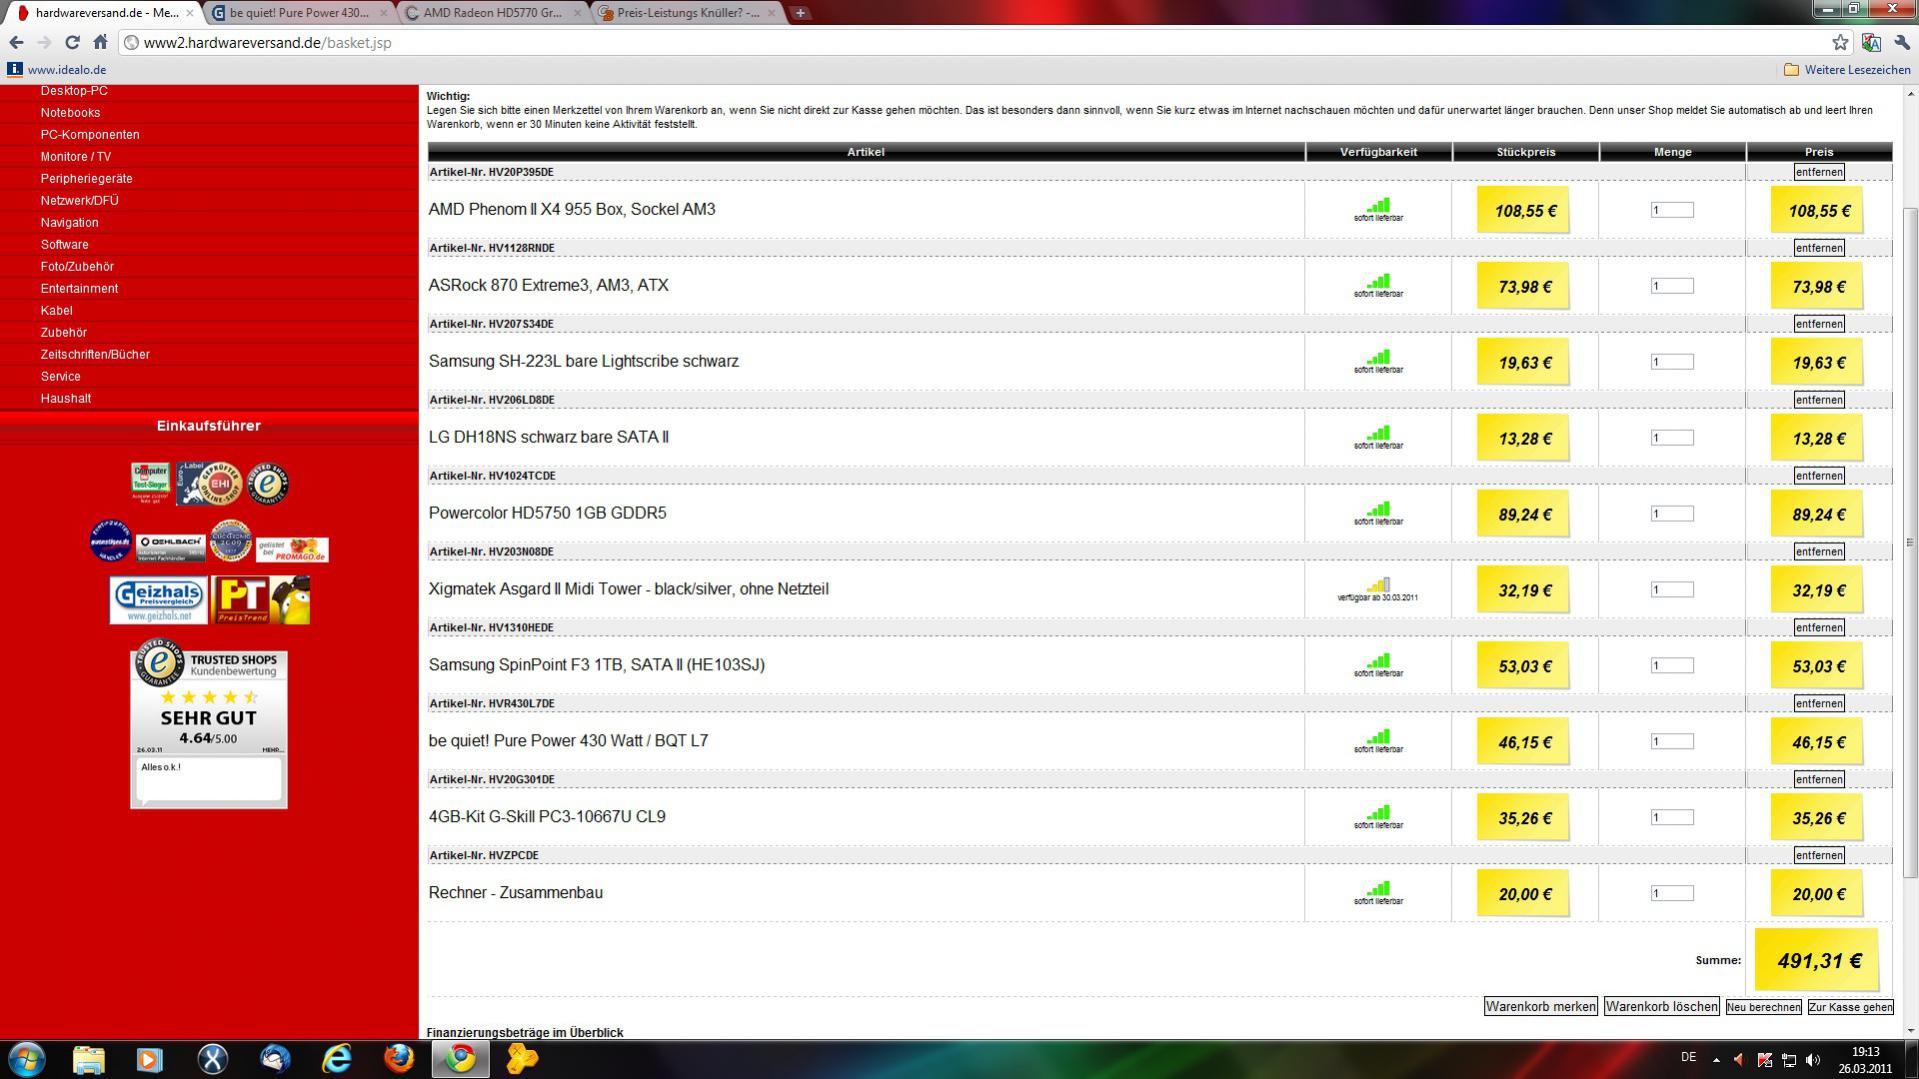Remove Powercolor HD5750 from basket
The image size is (1919, 1079).
(1818, 476)
